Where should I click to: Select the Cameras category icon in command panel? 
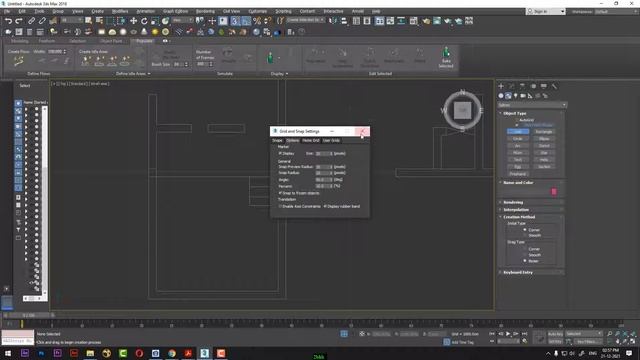[x=523, y=96]
